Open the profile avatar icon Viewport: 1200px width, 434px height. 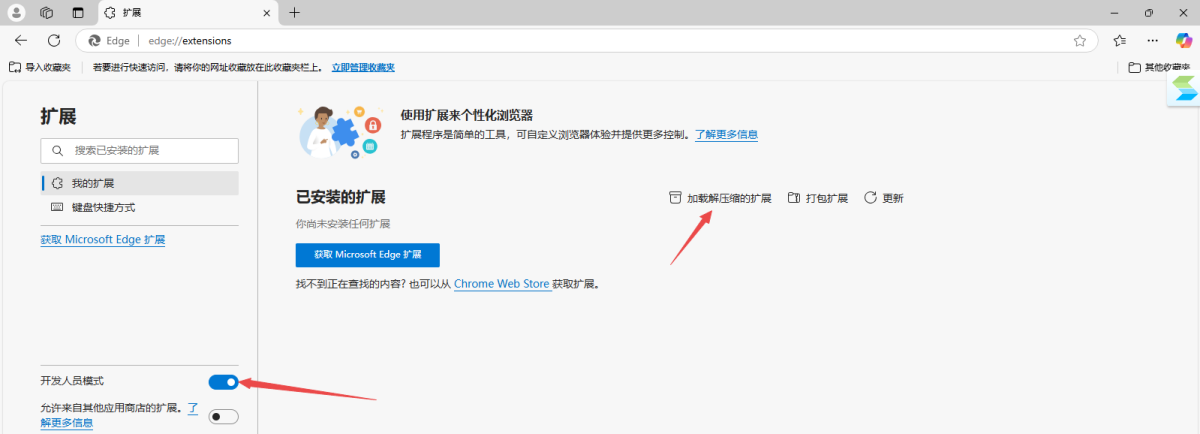click(x=17, y=13)
